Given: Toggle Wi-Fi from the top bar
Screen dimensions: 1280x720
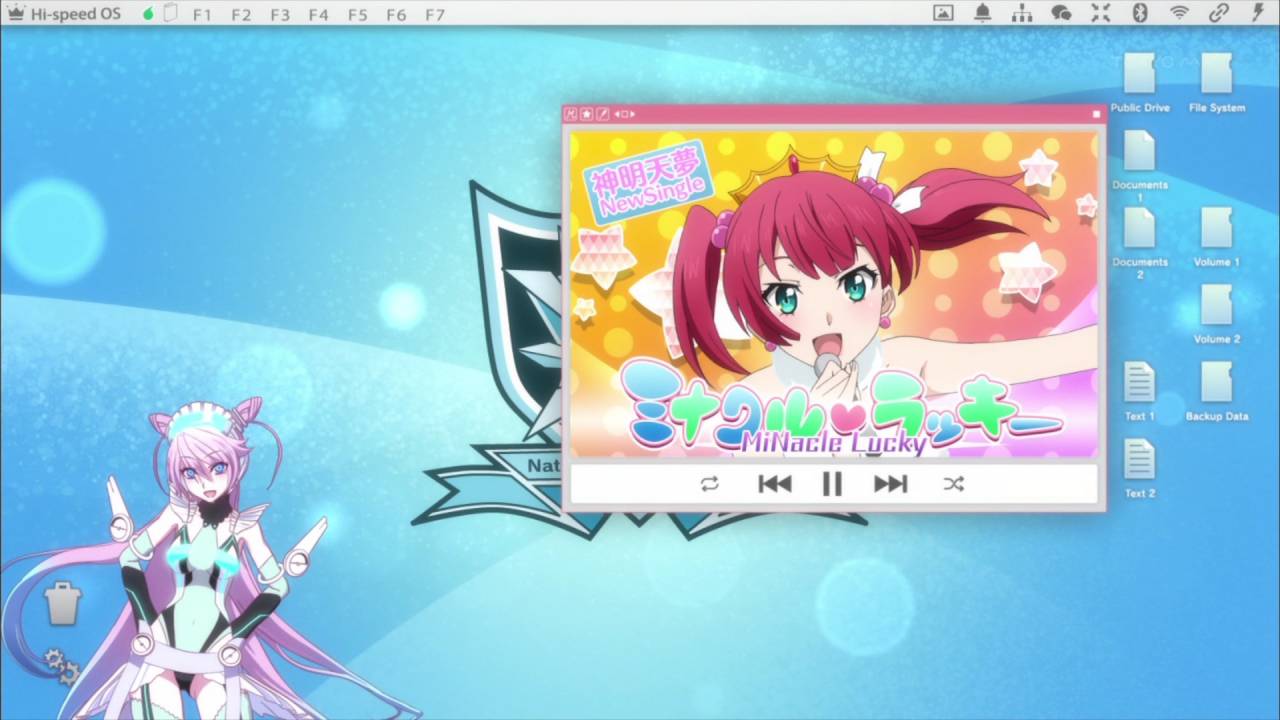Looking at the screenshot, I should click(1179, 13).
